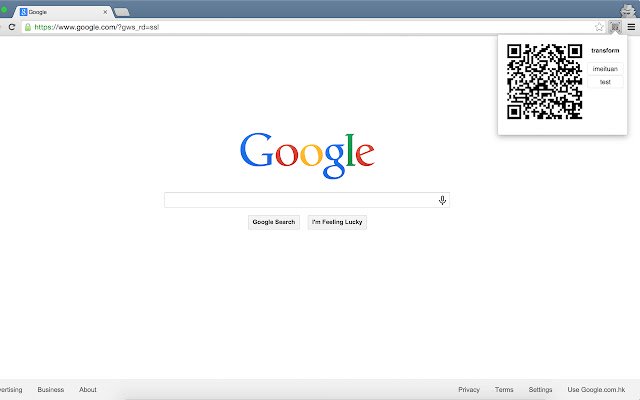Screen dimensions: 640x400
Task: Click the Use Google.com.hk link
Action: (x=596, y=389)
